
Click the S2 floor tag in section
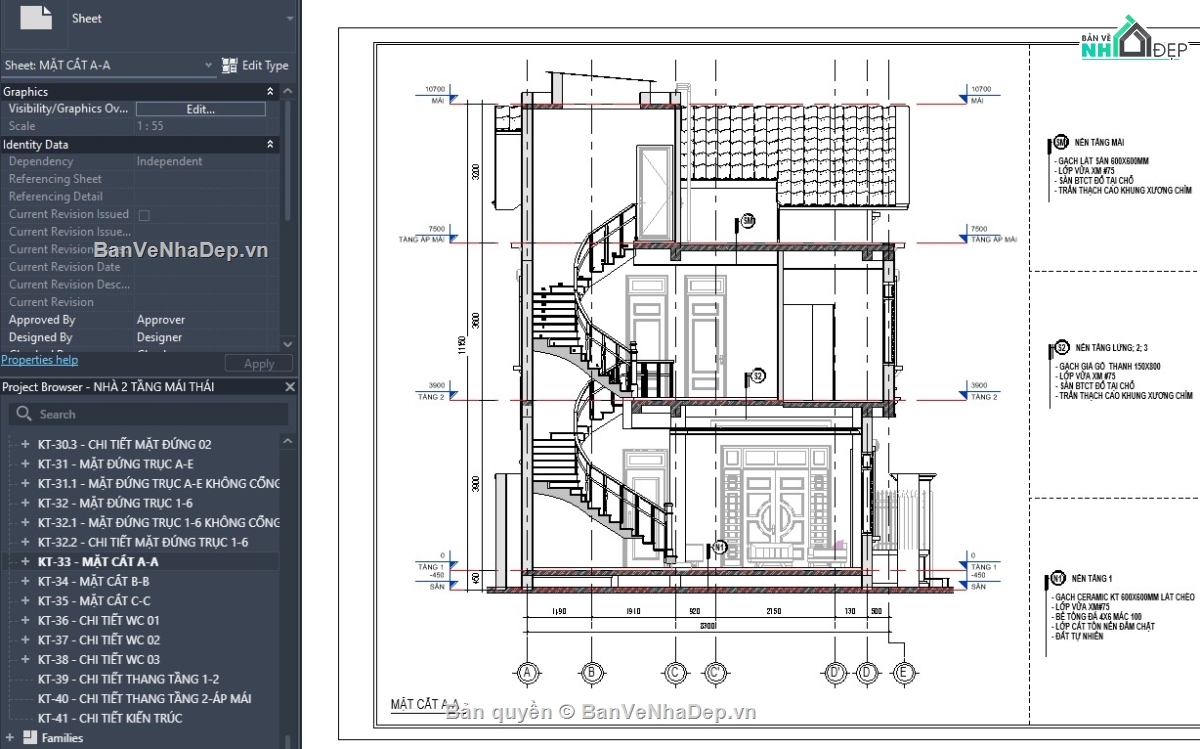pos(758,376)
